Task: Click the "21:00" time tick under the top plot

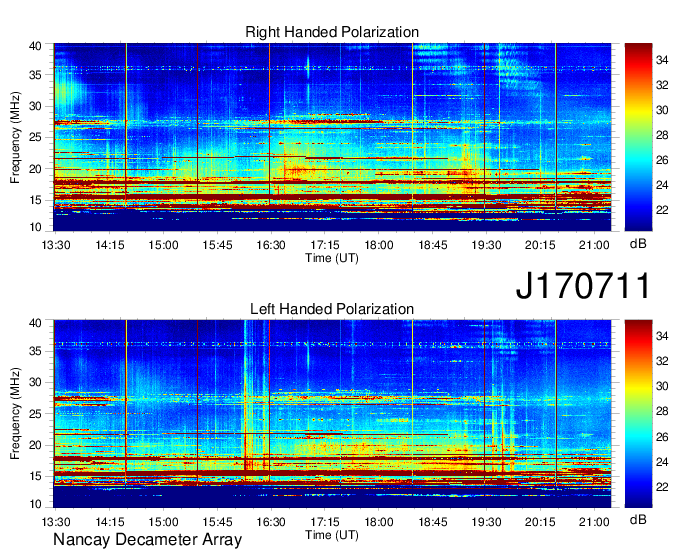Action: (x=594, y=245)
